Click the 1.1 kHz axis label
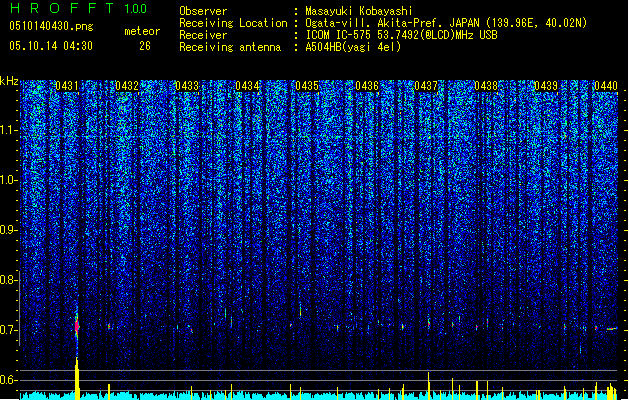This screenshot has width=629, height=400. [x=9, y=130]
